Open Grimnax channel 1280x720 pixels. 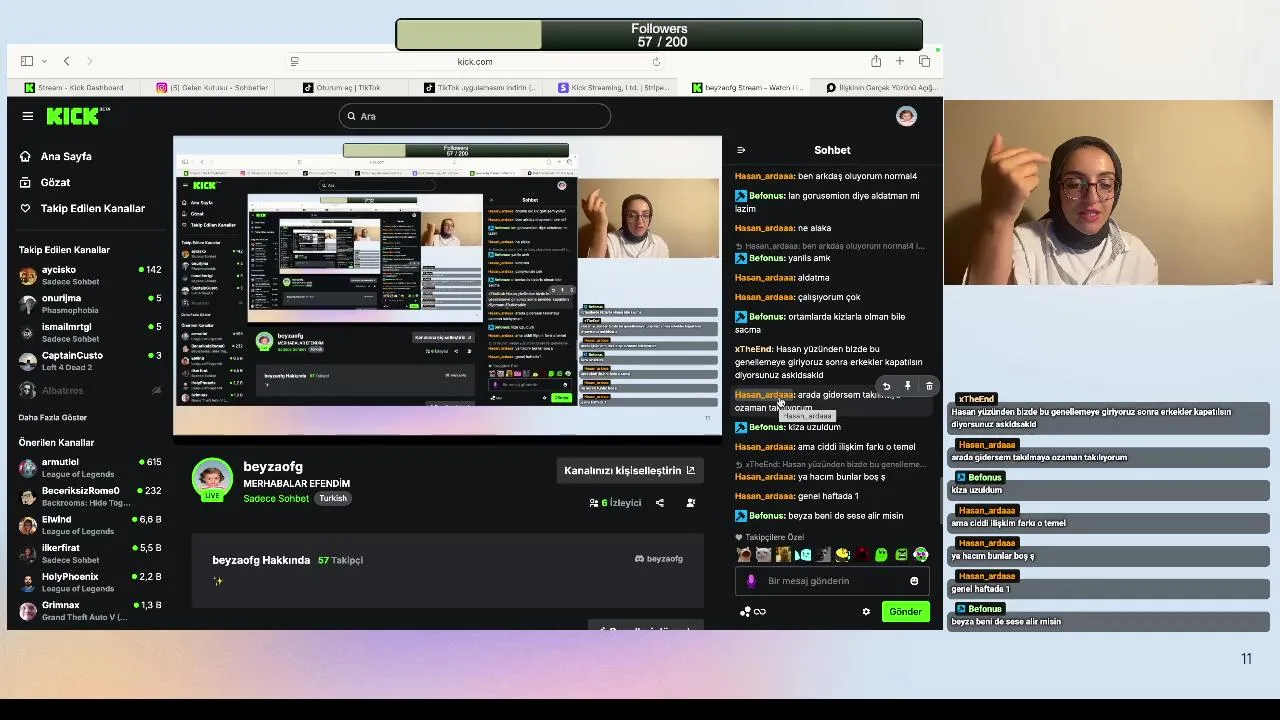pos(90,611)
